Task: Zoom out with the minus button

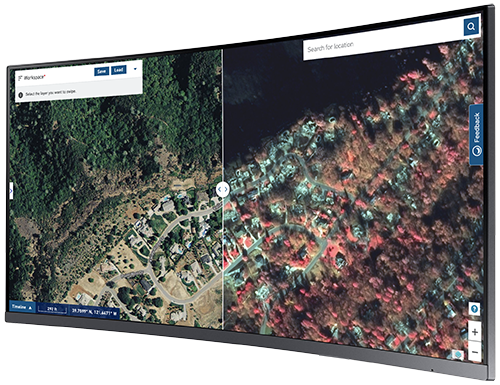Action: pyautogui.click(x=475, y=352)
